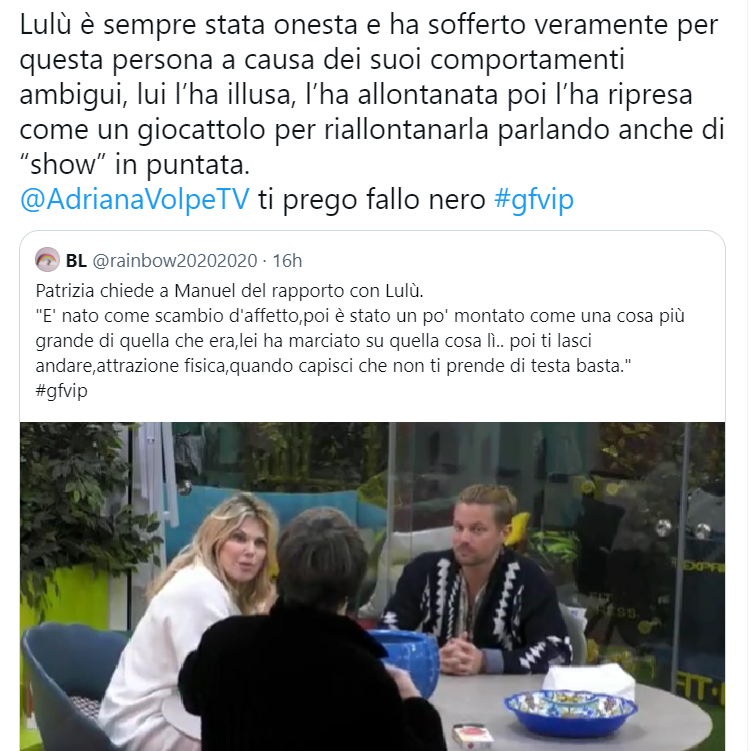
Task: Open the BL display name profile
Action: (x=76, y=261)
